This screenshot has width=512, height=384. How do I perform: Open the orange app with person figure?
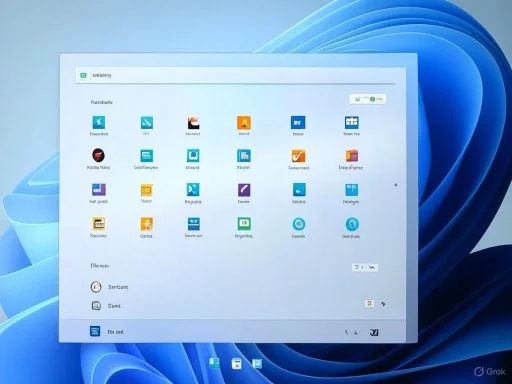(x=244, y=123)
